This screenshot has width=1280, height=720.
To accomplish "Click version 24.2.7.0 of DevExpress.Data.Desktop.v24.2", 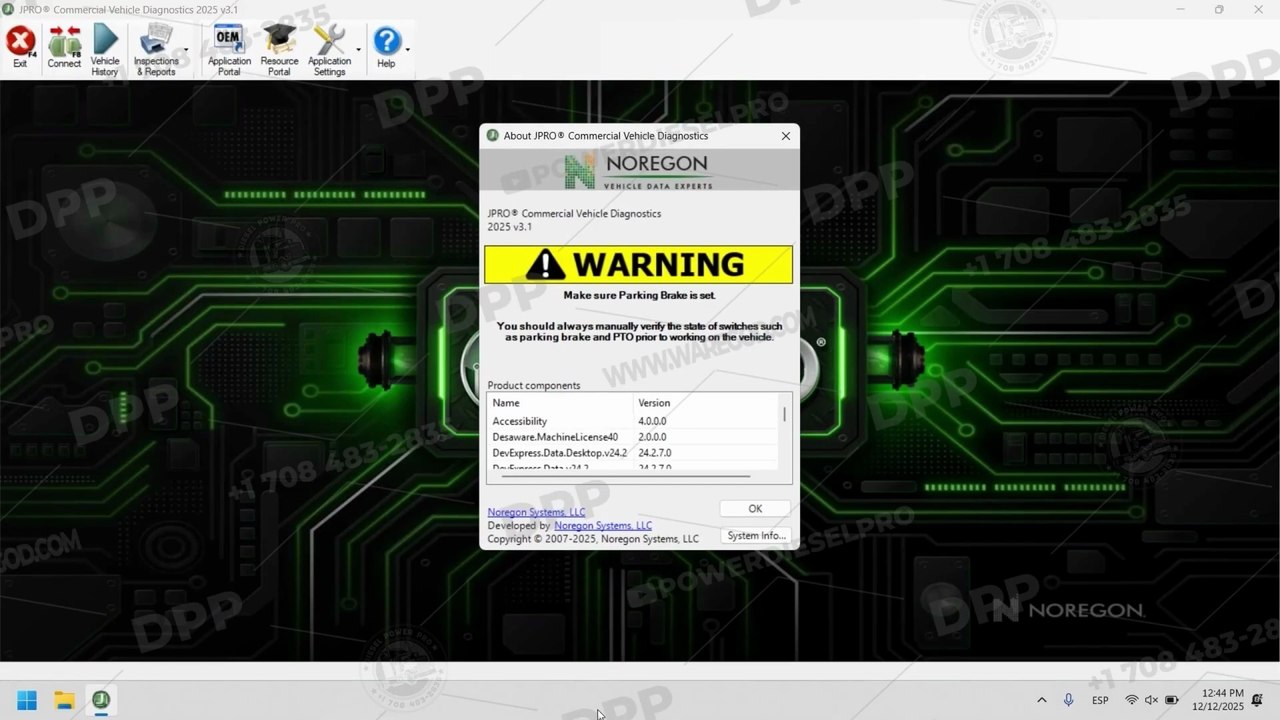I will click(x=655, y=453).
